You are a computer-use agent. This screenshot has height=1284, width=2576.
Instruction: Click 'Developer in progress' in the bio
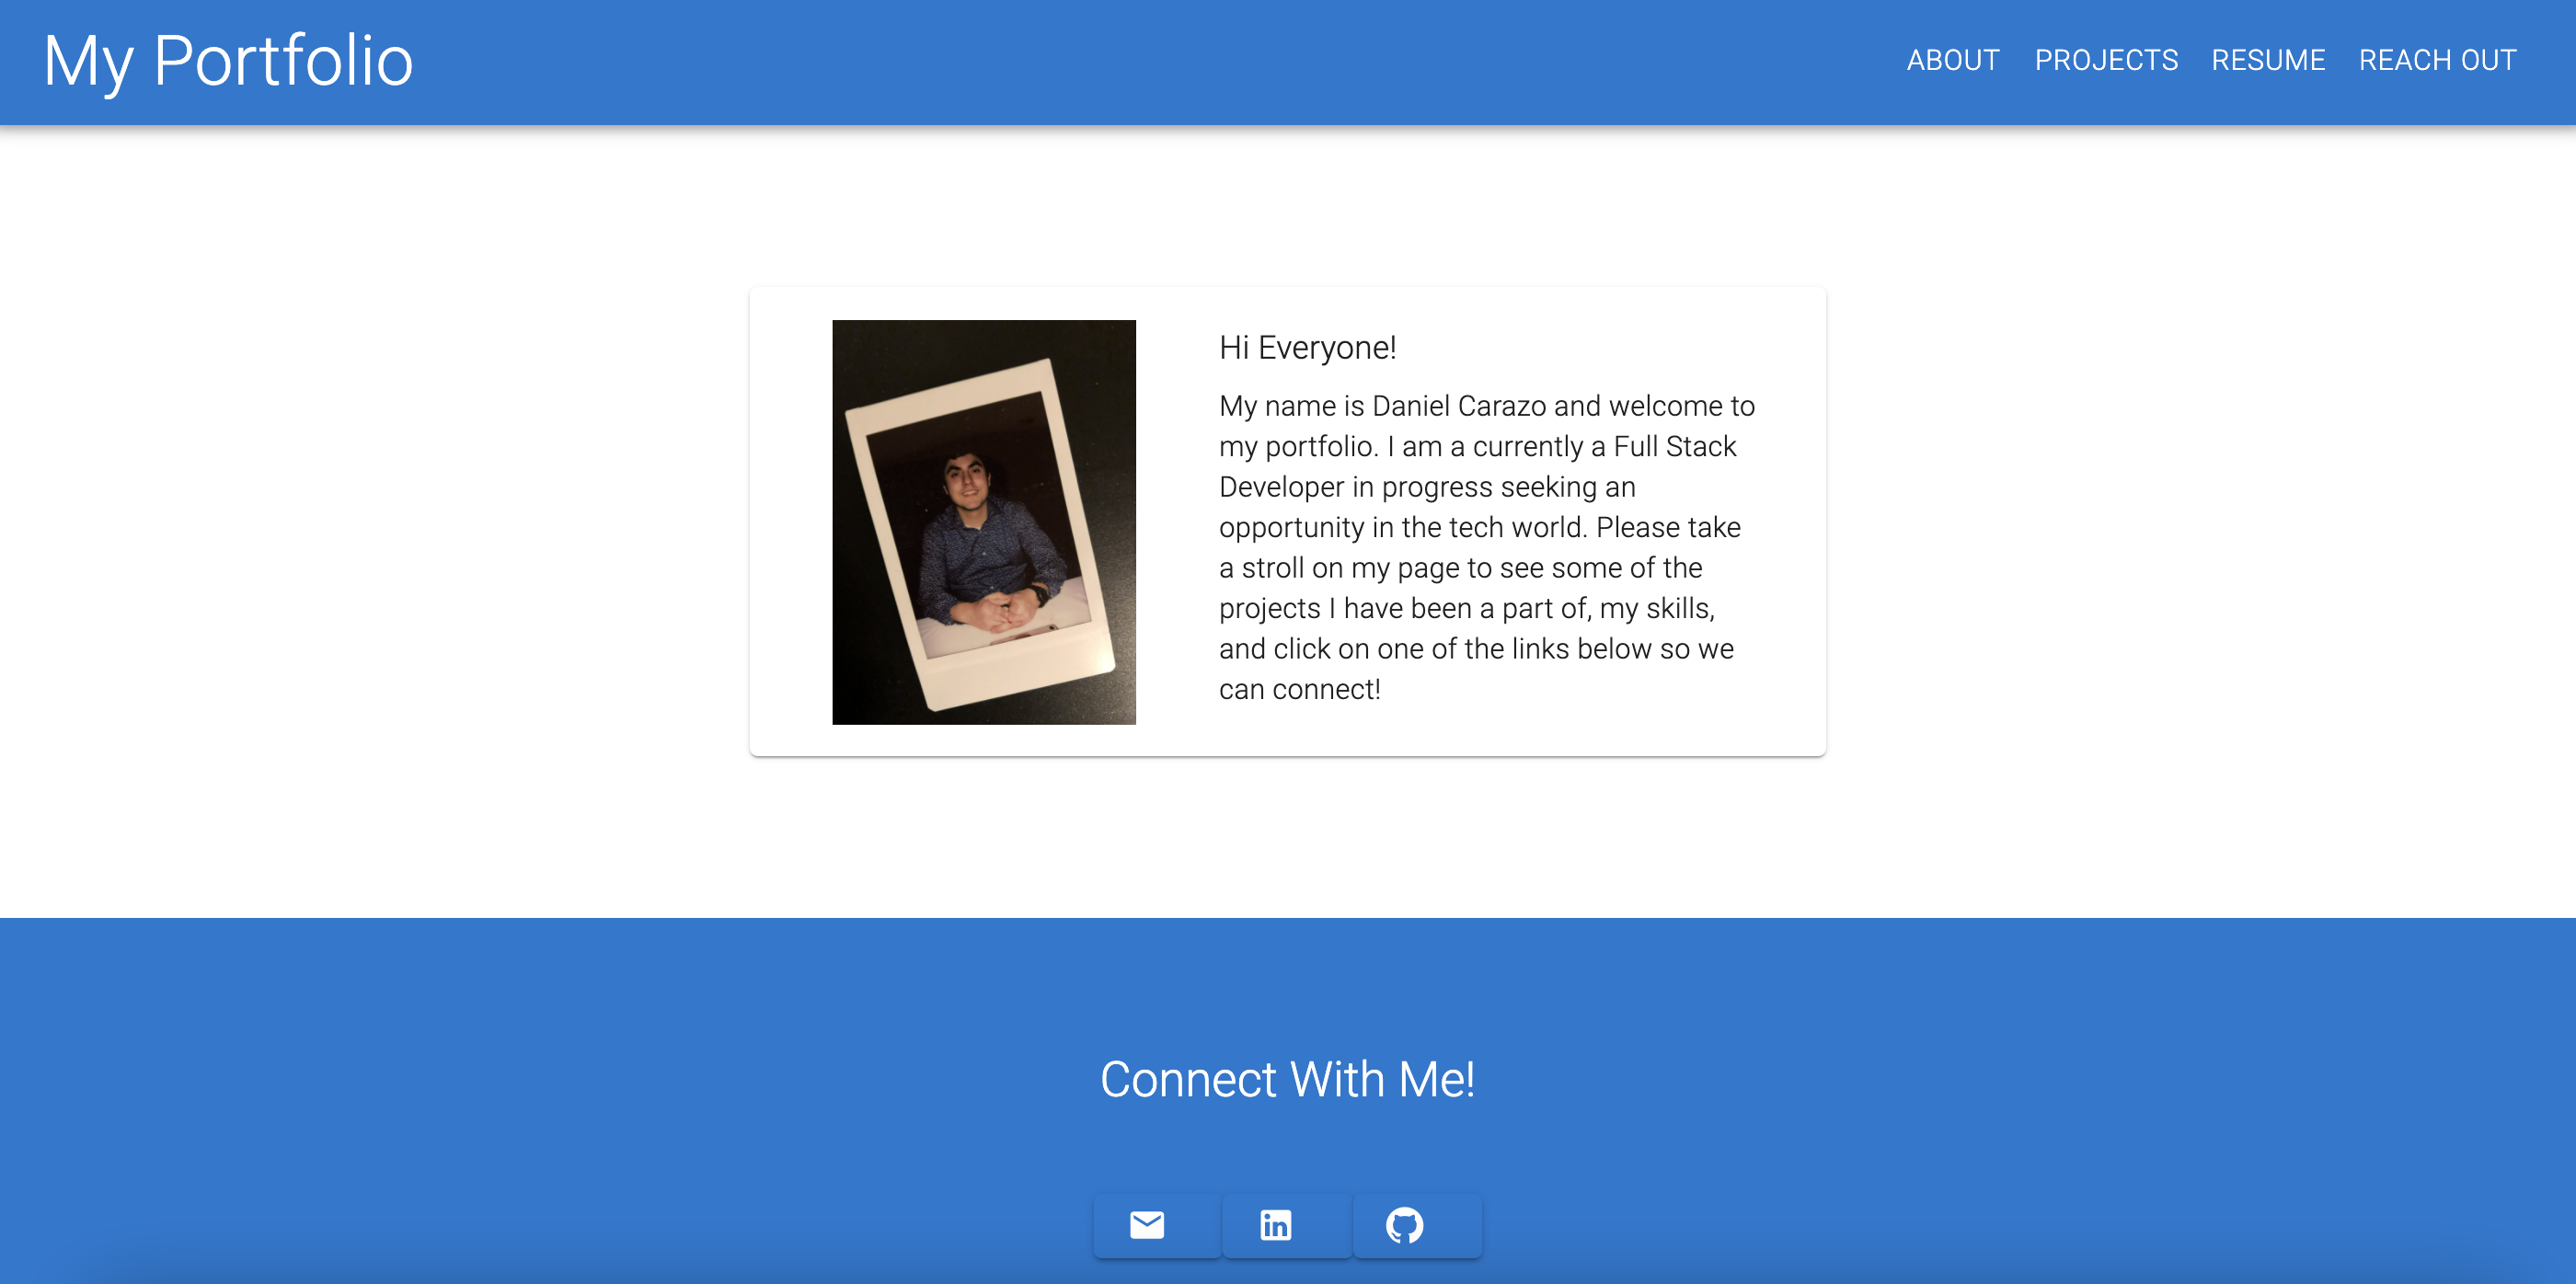point(1355,487)
